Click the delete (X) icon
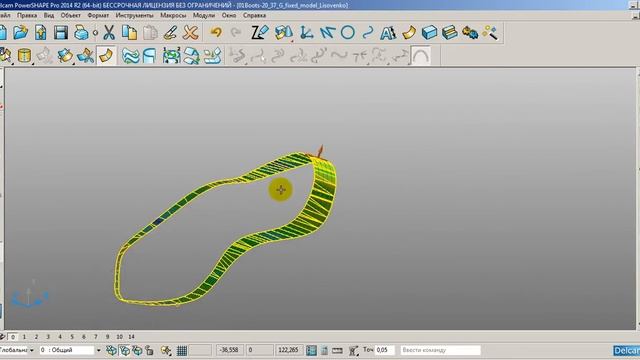This screenshot has height=360, width=640. pos(191,33)
